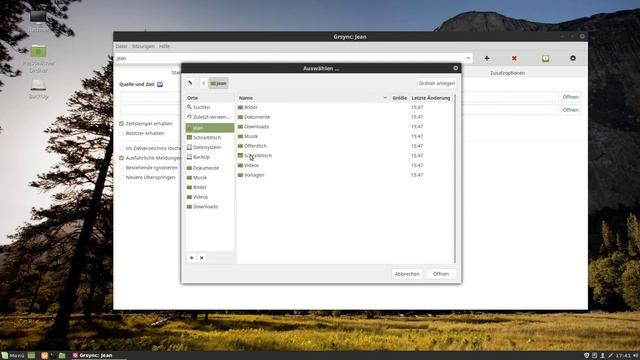The image size is (640, 360).
Task: Click the green simulation icon in Grsync toolbar
Action: point(545,58)
